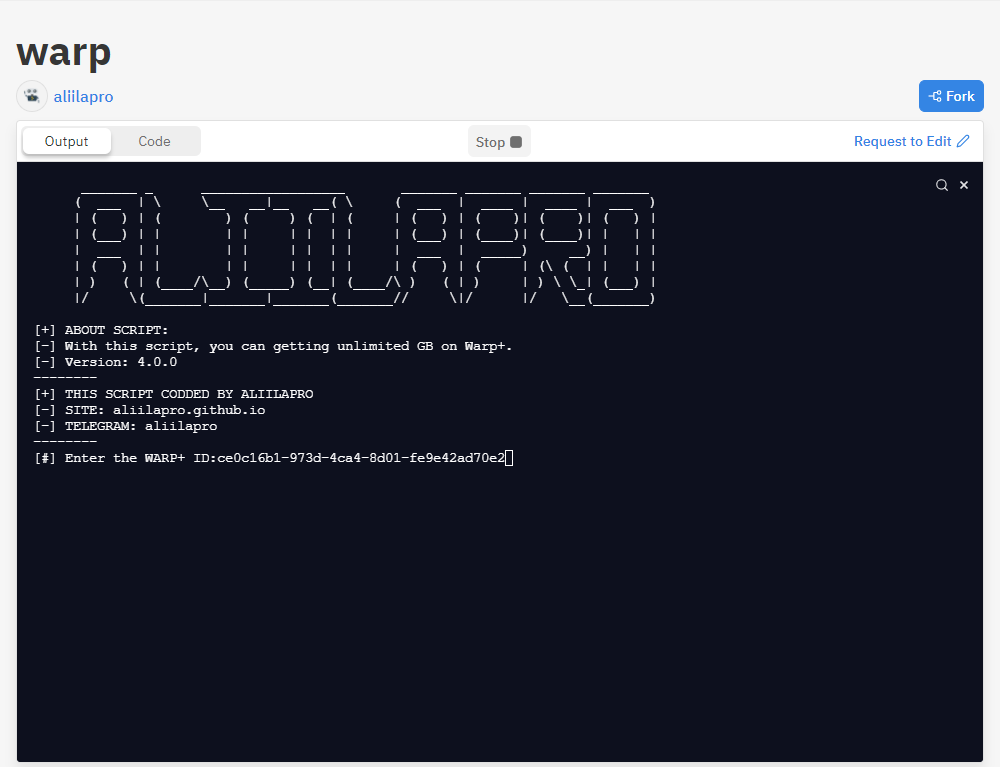Image resolution: width=1000 pixels, height=767 pixels.
Task: Click the 'ABOUT SCRIPT:' line
Action: tap(101, 330)
